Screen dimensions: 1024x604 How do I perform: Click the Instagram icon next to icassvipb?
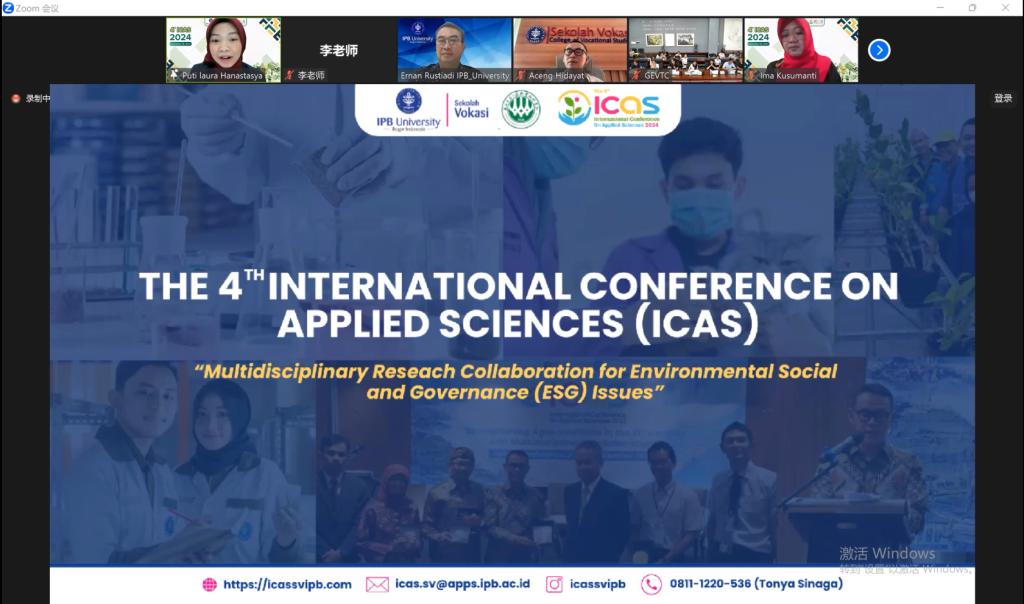pos(554,585)
